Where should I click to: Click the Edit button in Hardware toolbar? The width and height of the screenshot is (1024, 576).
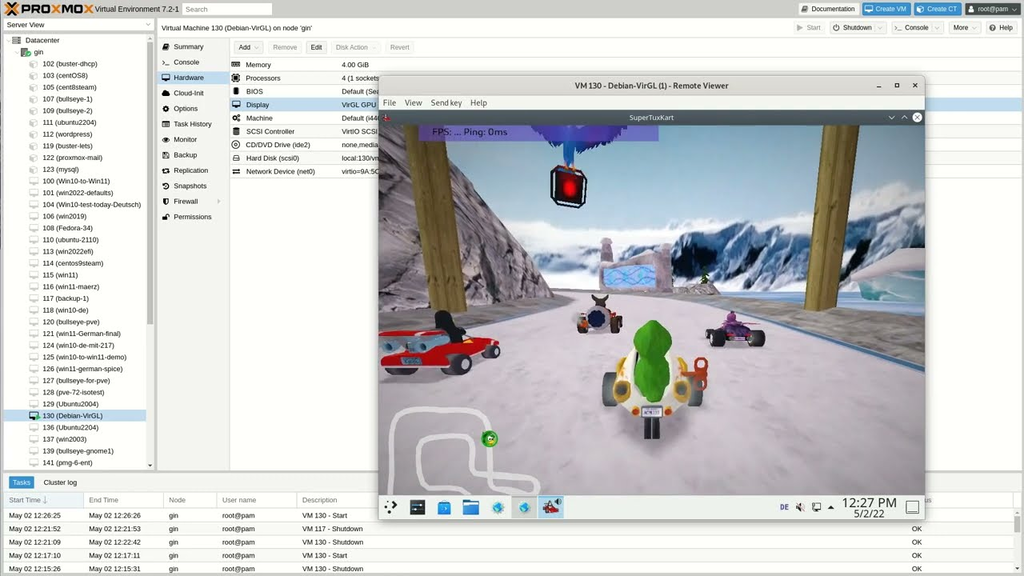[x=316, y=47]
